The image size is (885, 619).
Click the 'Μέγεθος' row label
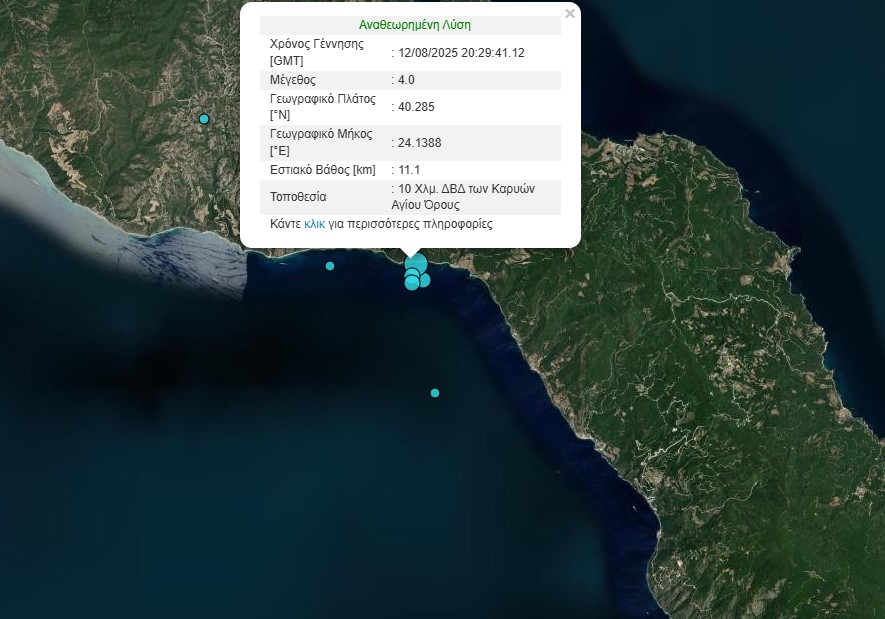(293, 80)
